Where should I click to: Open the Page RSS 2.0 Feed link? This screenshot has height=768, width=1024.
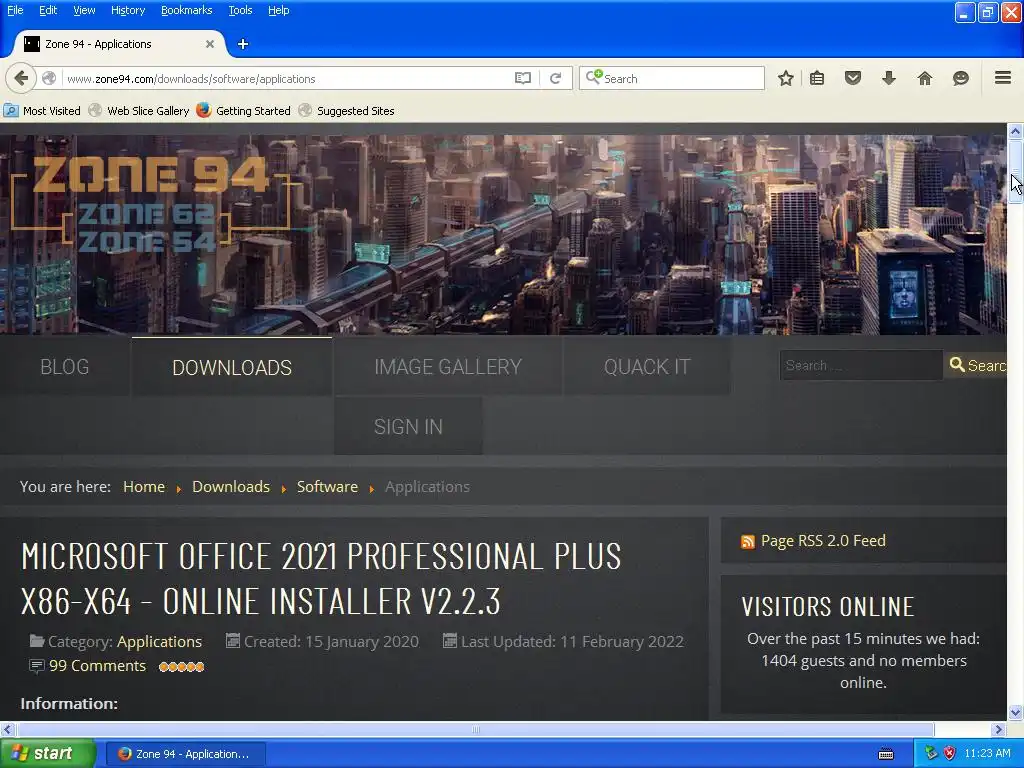[x=823, y=541]
